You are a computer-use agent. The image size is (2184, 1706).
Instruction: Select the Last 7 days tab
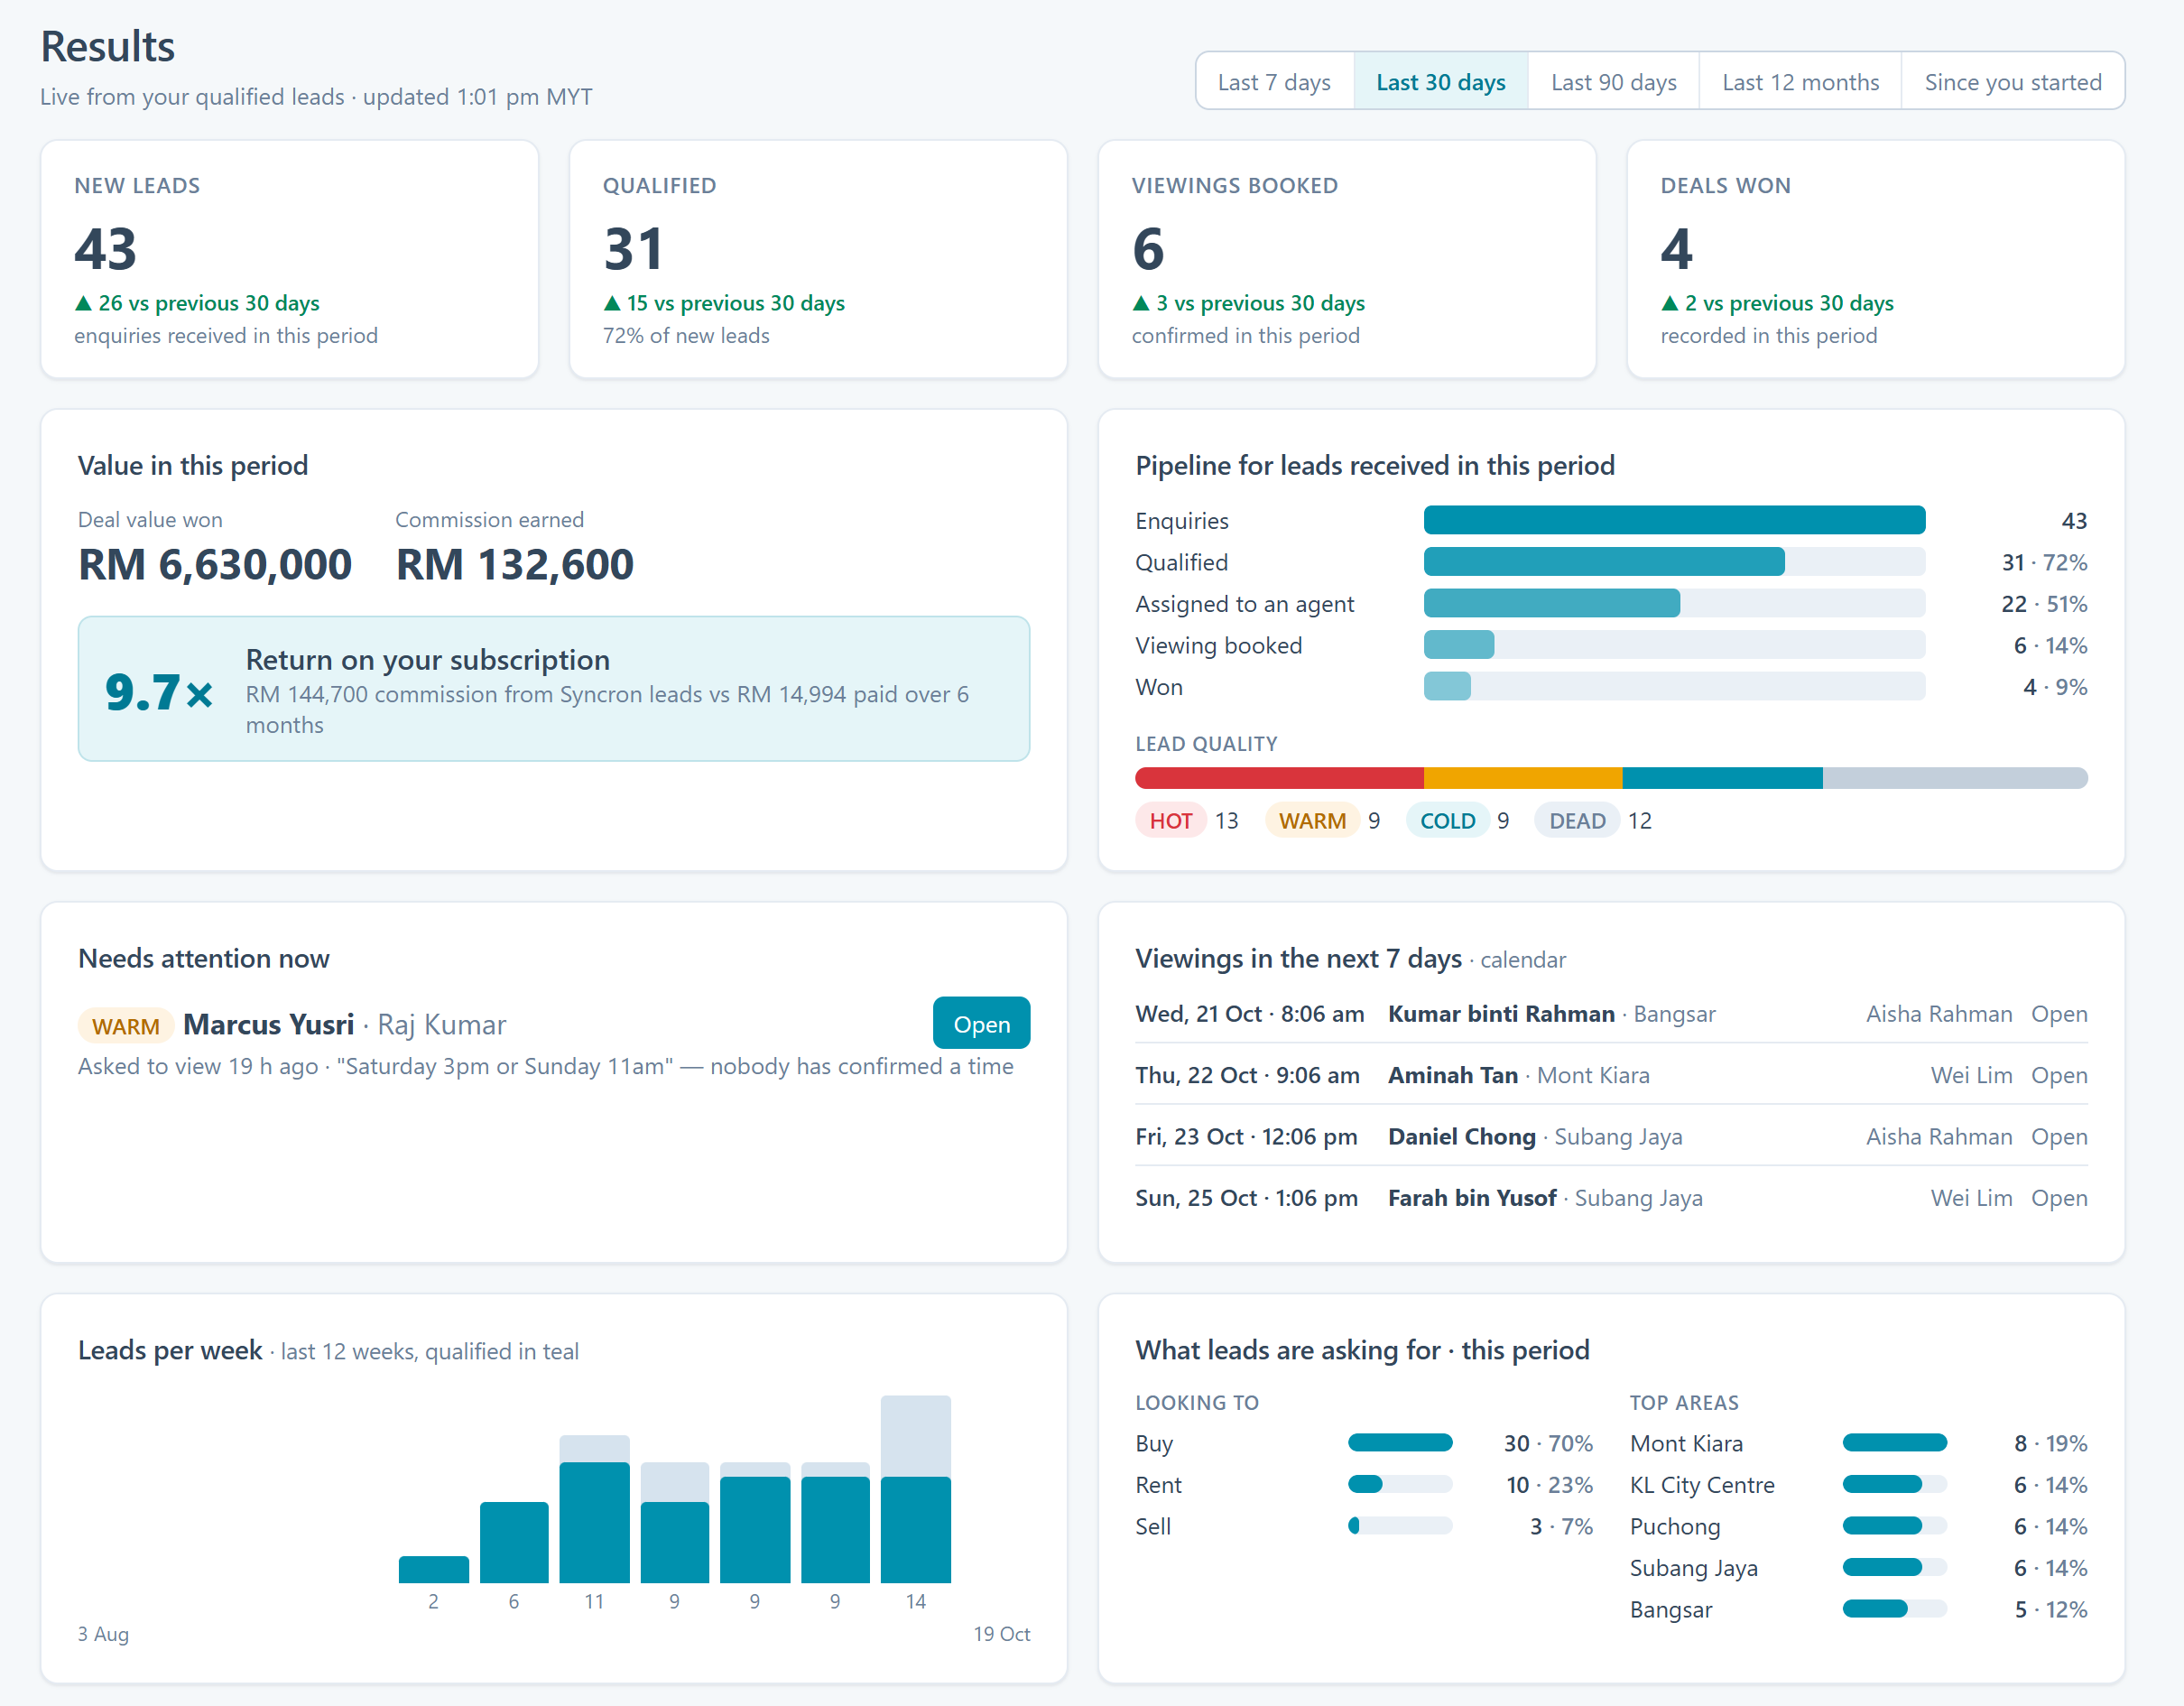[x=1274, y=82]
